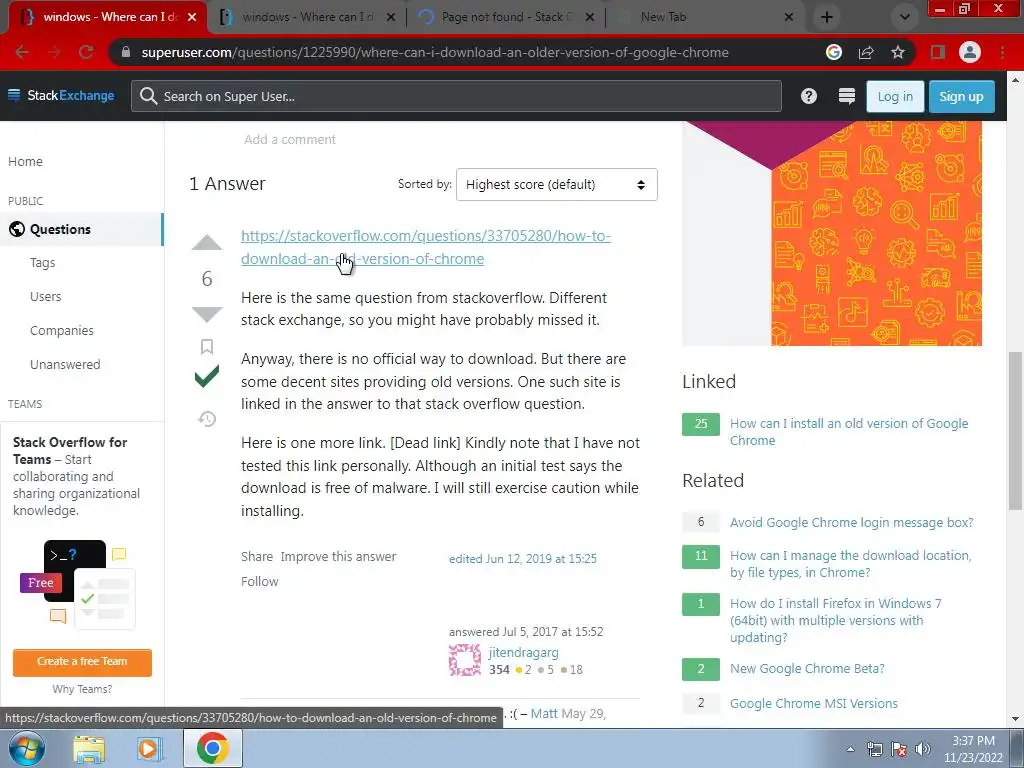Switch to the New Tab tab
This screenshot has height=768, width=1024.
click(x=704, y=17)
